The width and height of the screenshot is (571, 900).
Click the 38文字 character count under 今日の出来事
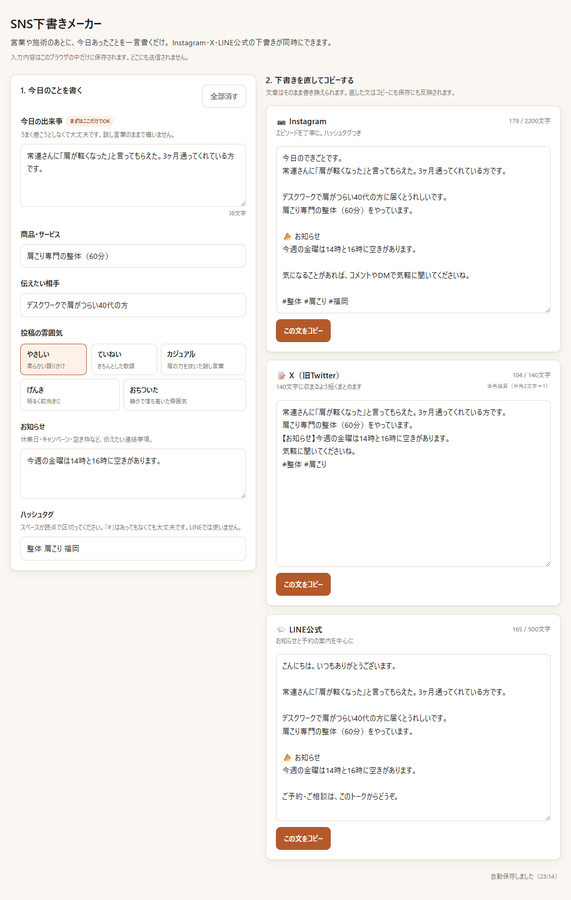[237, 214]
